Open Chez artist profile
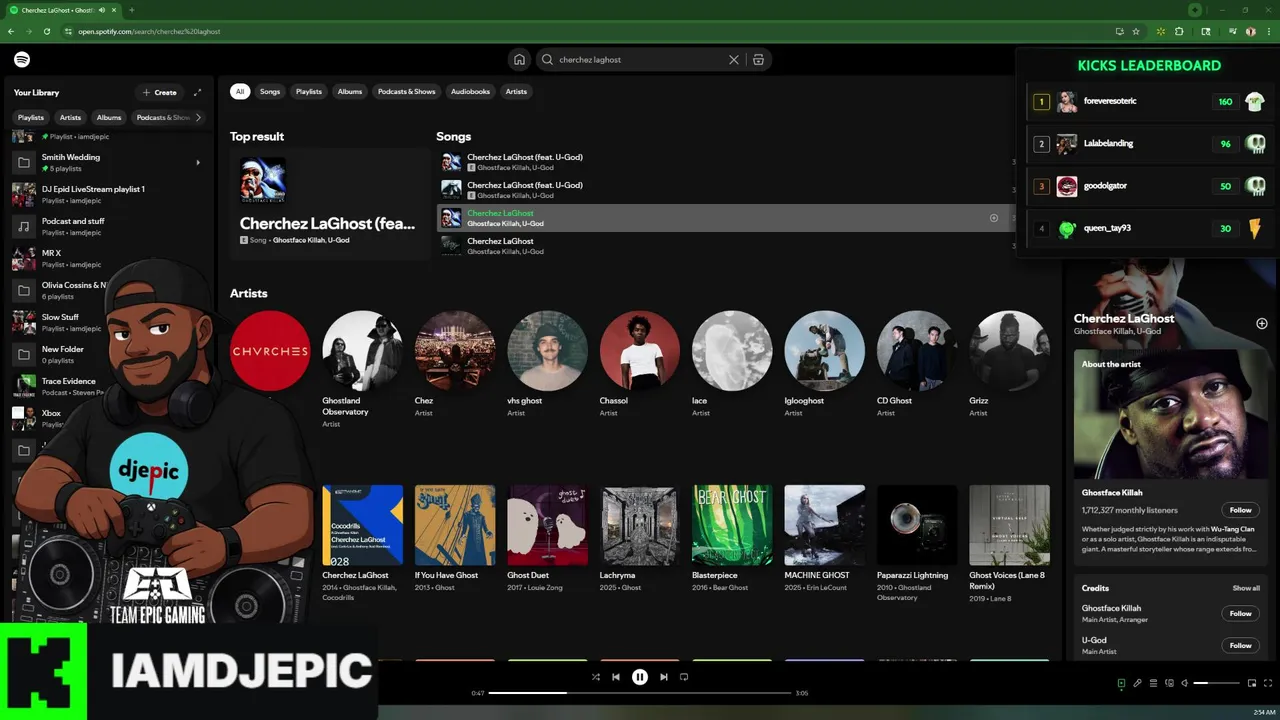The height and width of the screenshot is (720, 1280). (x=455, y=365)
